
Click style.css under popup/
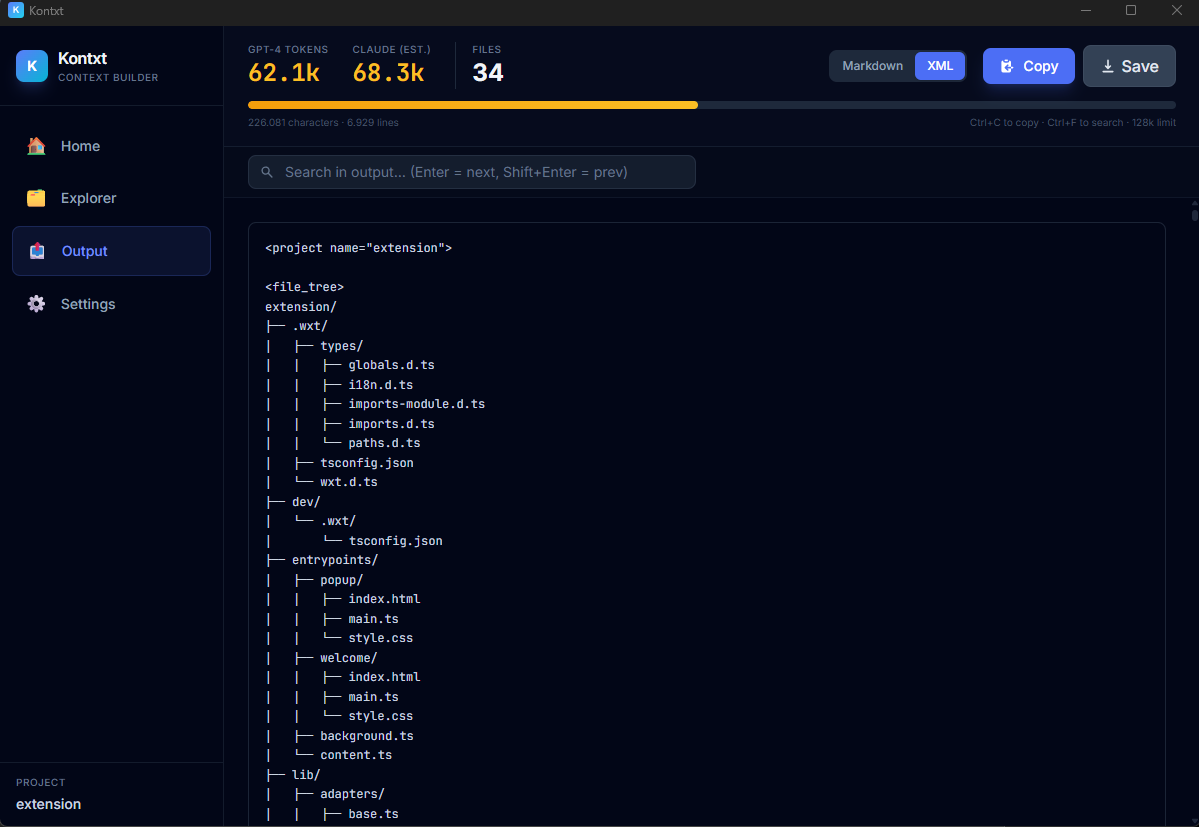(381, 637)
